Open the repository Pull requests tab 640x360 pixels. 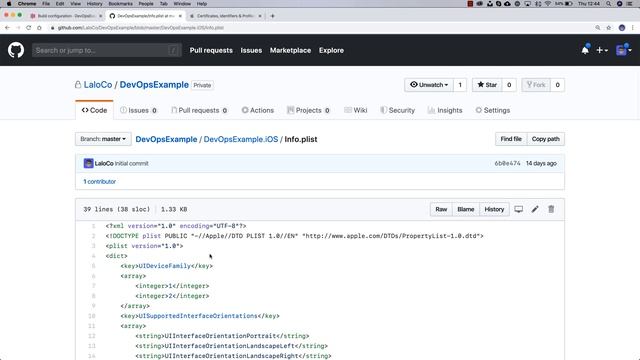pyautogui.click(x=199, y=110)
